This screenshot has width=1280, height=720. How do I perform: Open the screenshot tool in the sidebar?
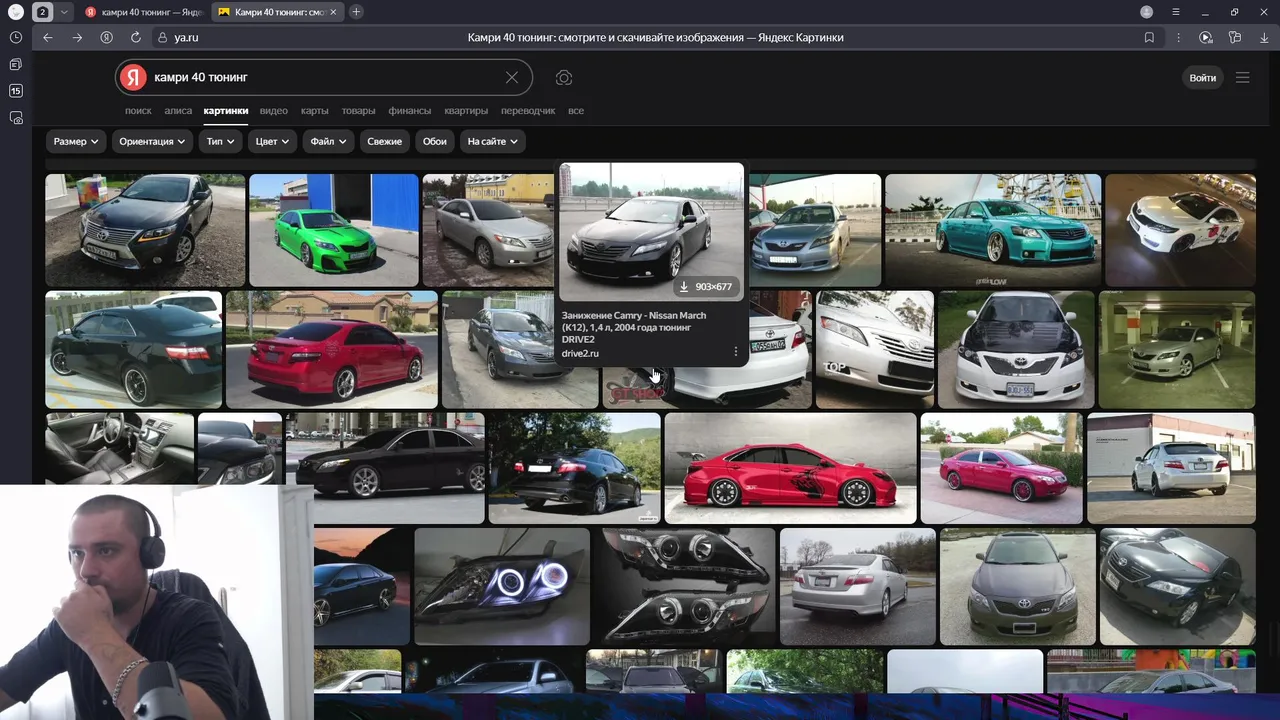point(16,118)
